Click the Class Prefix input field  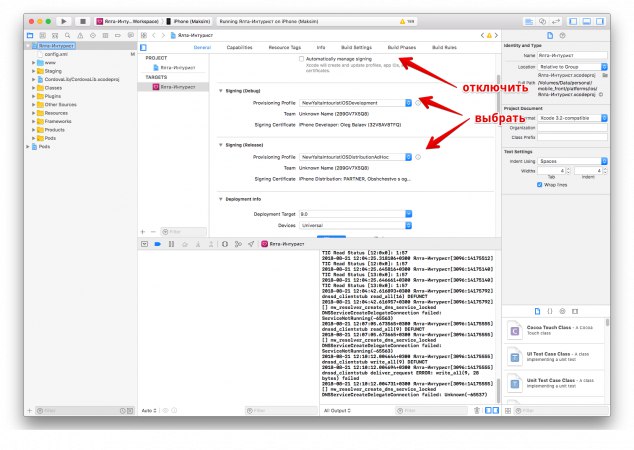tap(573, 137)
